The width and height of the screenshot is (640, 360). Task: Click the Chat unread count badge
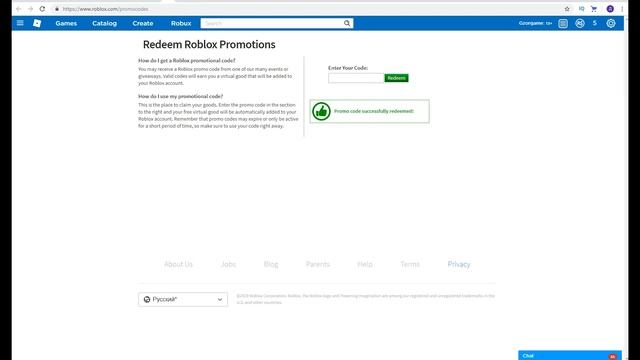612,356
